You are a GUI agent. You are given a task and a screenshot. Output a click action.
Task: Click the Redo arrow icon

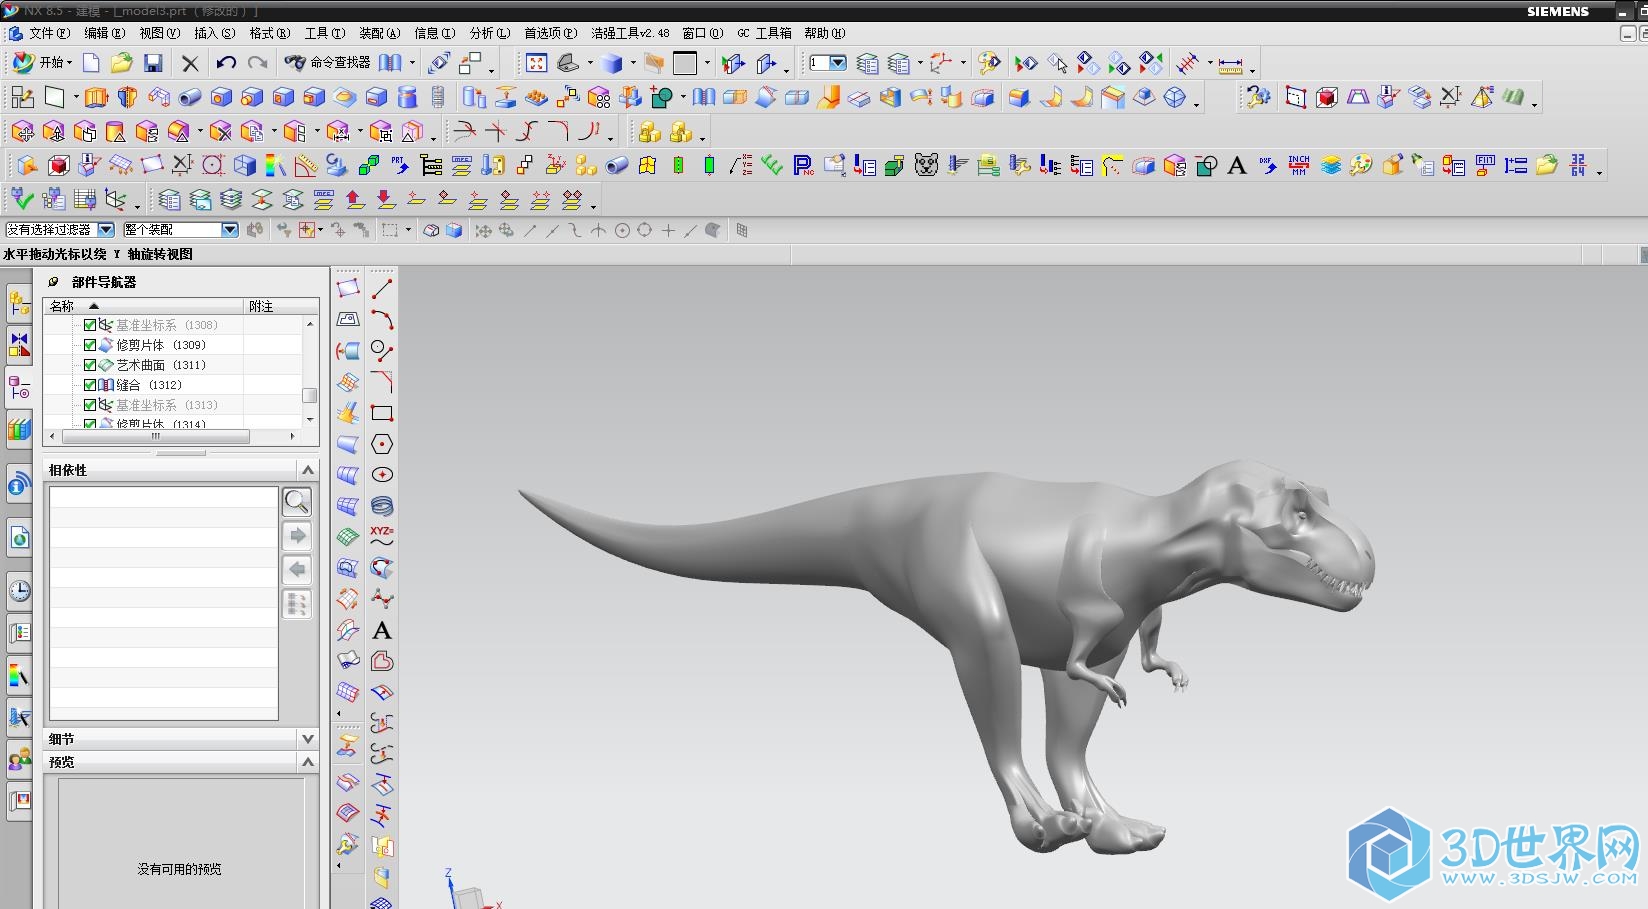[257, 63]
